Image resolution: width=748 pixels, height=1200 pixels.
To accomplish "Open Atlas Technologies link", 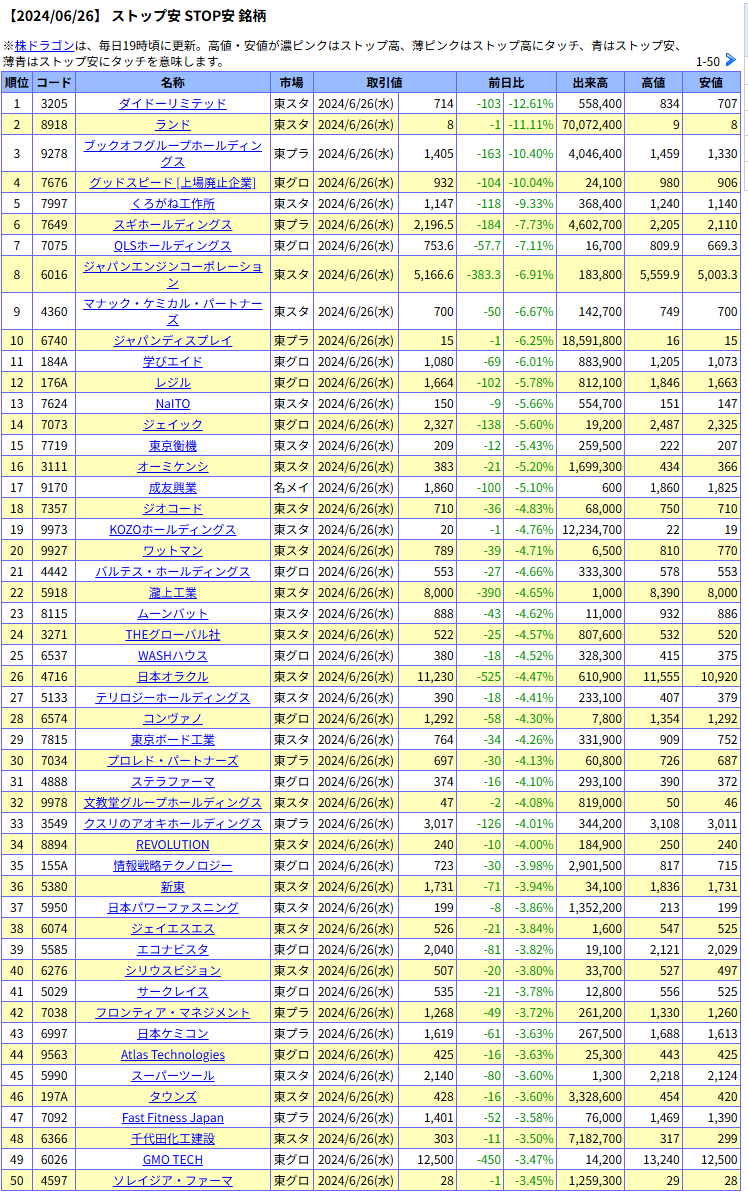I will click(172, 1054).
